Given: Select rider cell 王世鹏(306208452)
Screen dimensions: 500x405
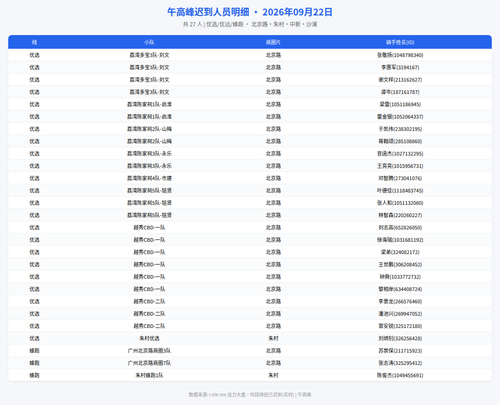Looking at the screenshot, I should pos(400,265).
